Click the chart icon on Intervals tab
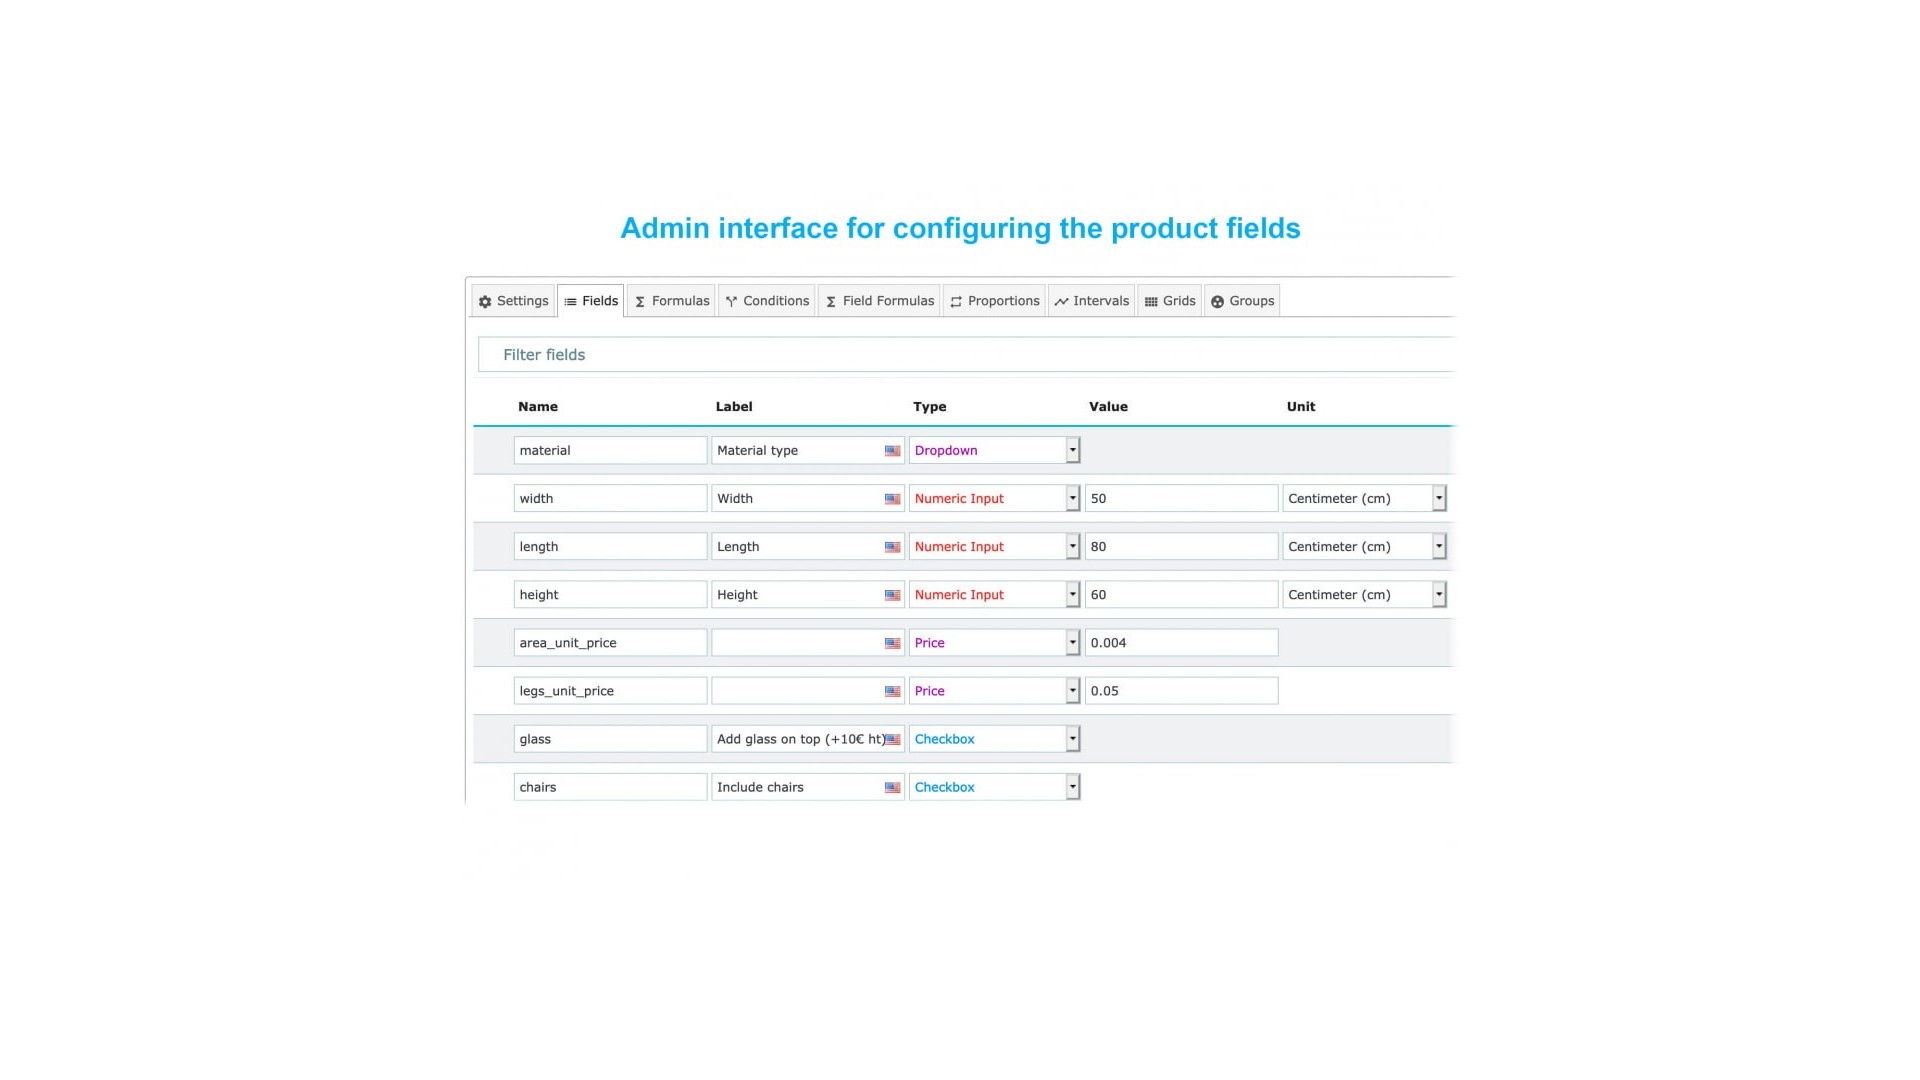Viewport: 1920px width, 1080px height. click(1061, 302)
